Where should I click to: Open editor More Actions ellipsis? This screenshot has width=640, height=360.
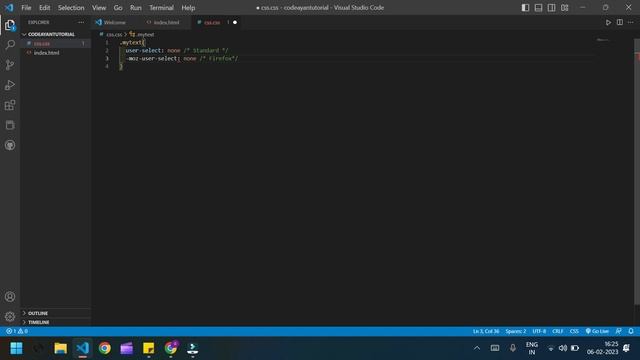point(631,22)
